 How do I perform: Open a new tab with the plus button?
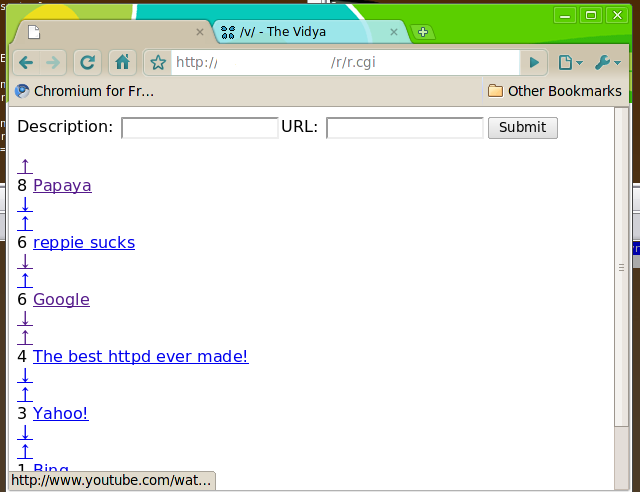pyautogui.click(x=423, y=32)
